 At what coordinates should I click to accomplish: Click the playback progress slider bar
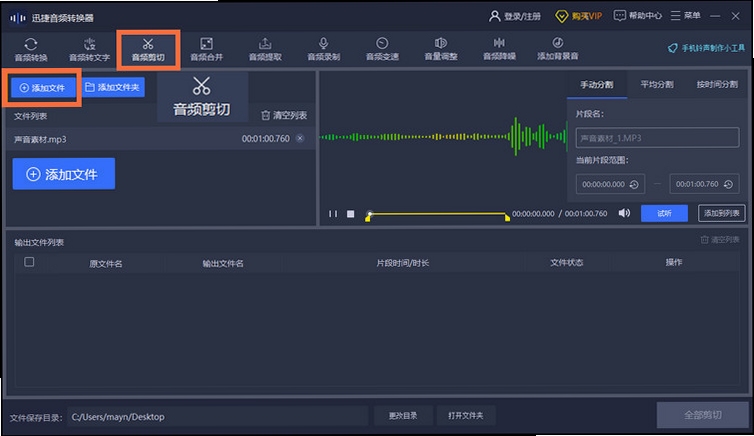(438, 213)
